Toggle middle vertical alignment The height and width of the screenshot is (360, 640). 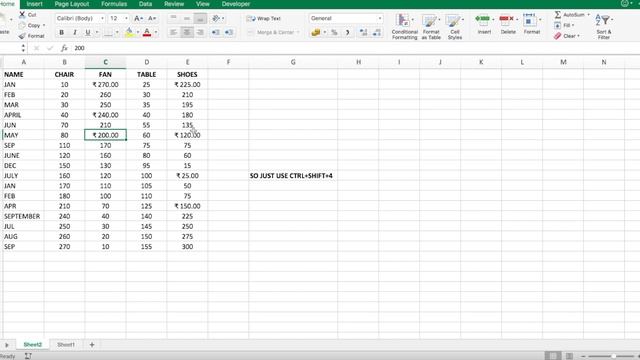187,18
